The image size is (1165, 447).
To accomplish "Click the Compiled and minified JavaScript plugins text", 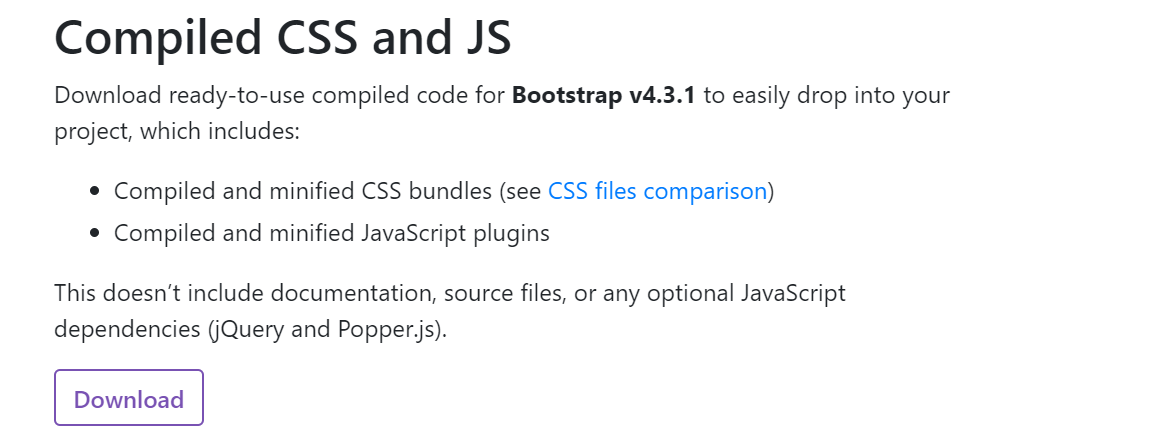I will click(x=331, y=233).
